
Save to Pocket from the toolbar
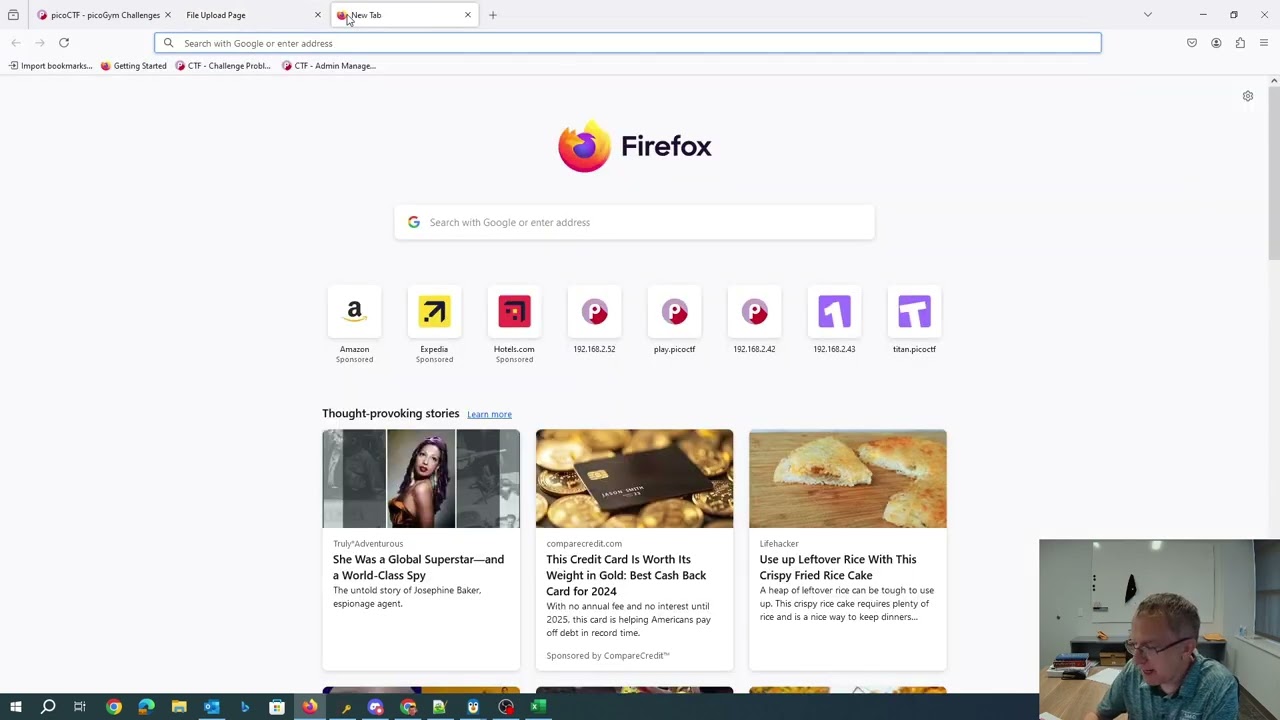click(1192, 43)
